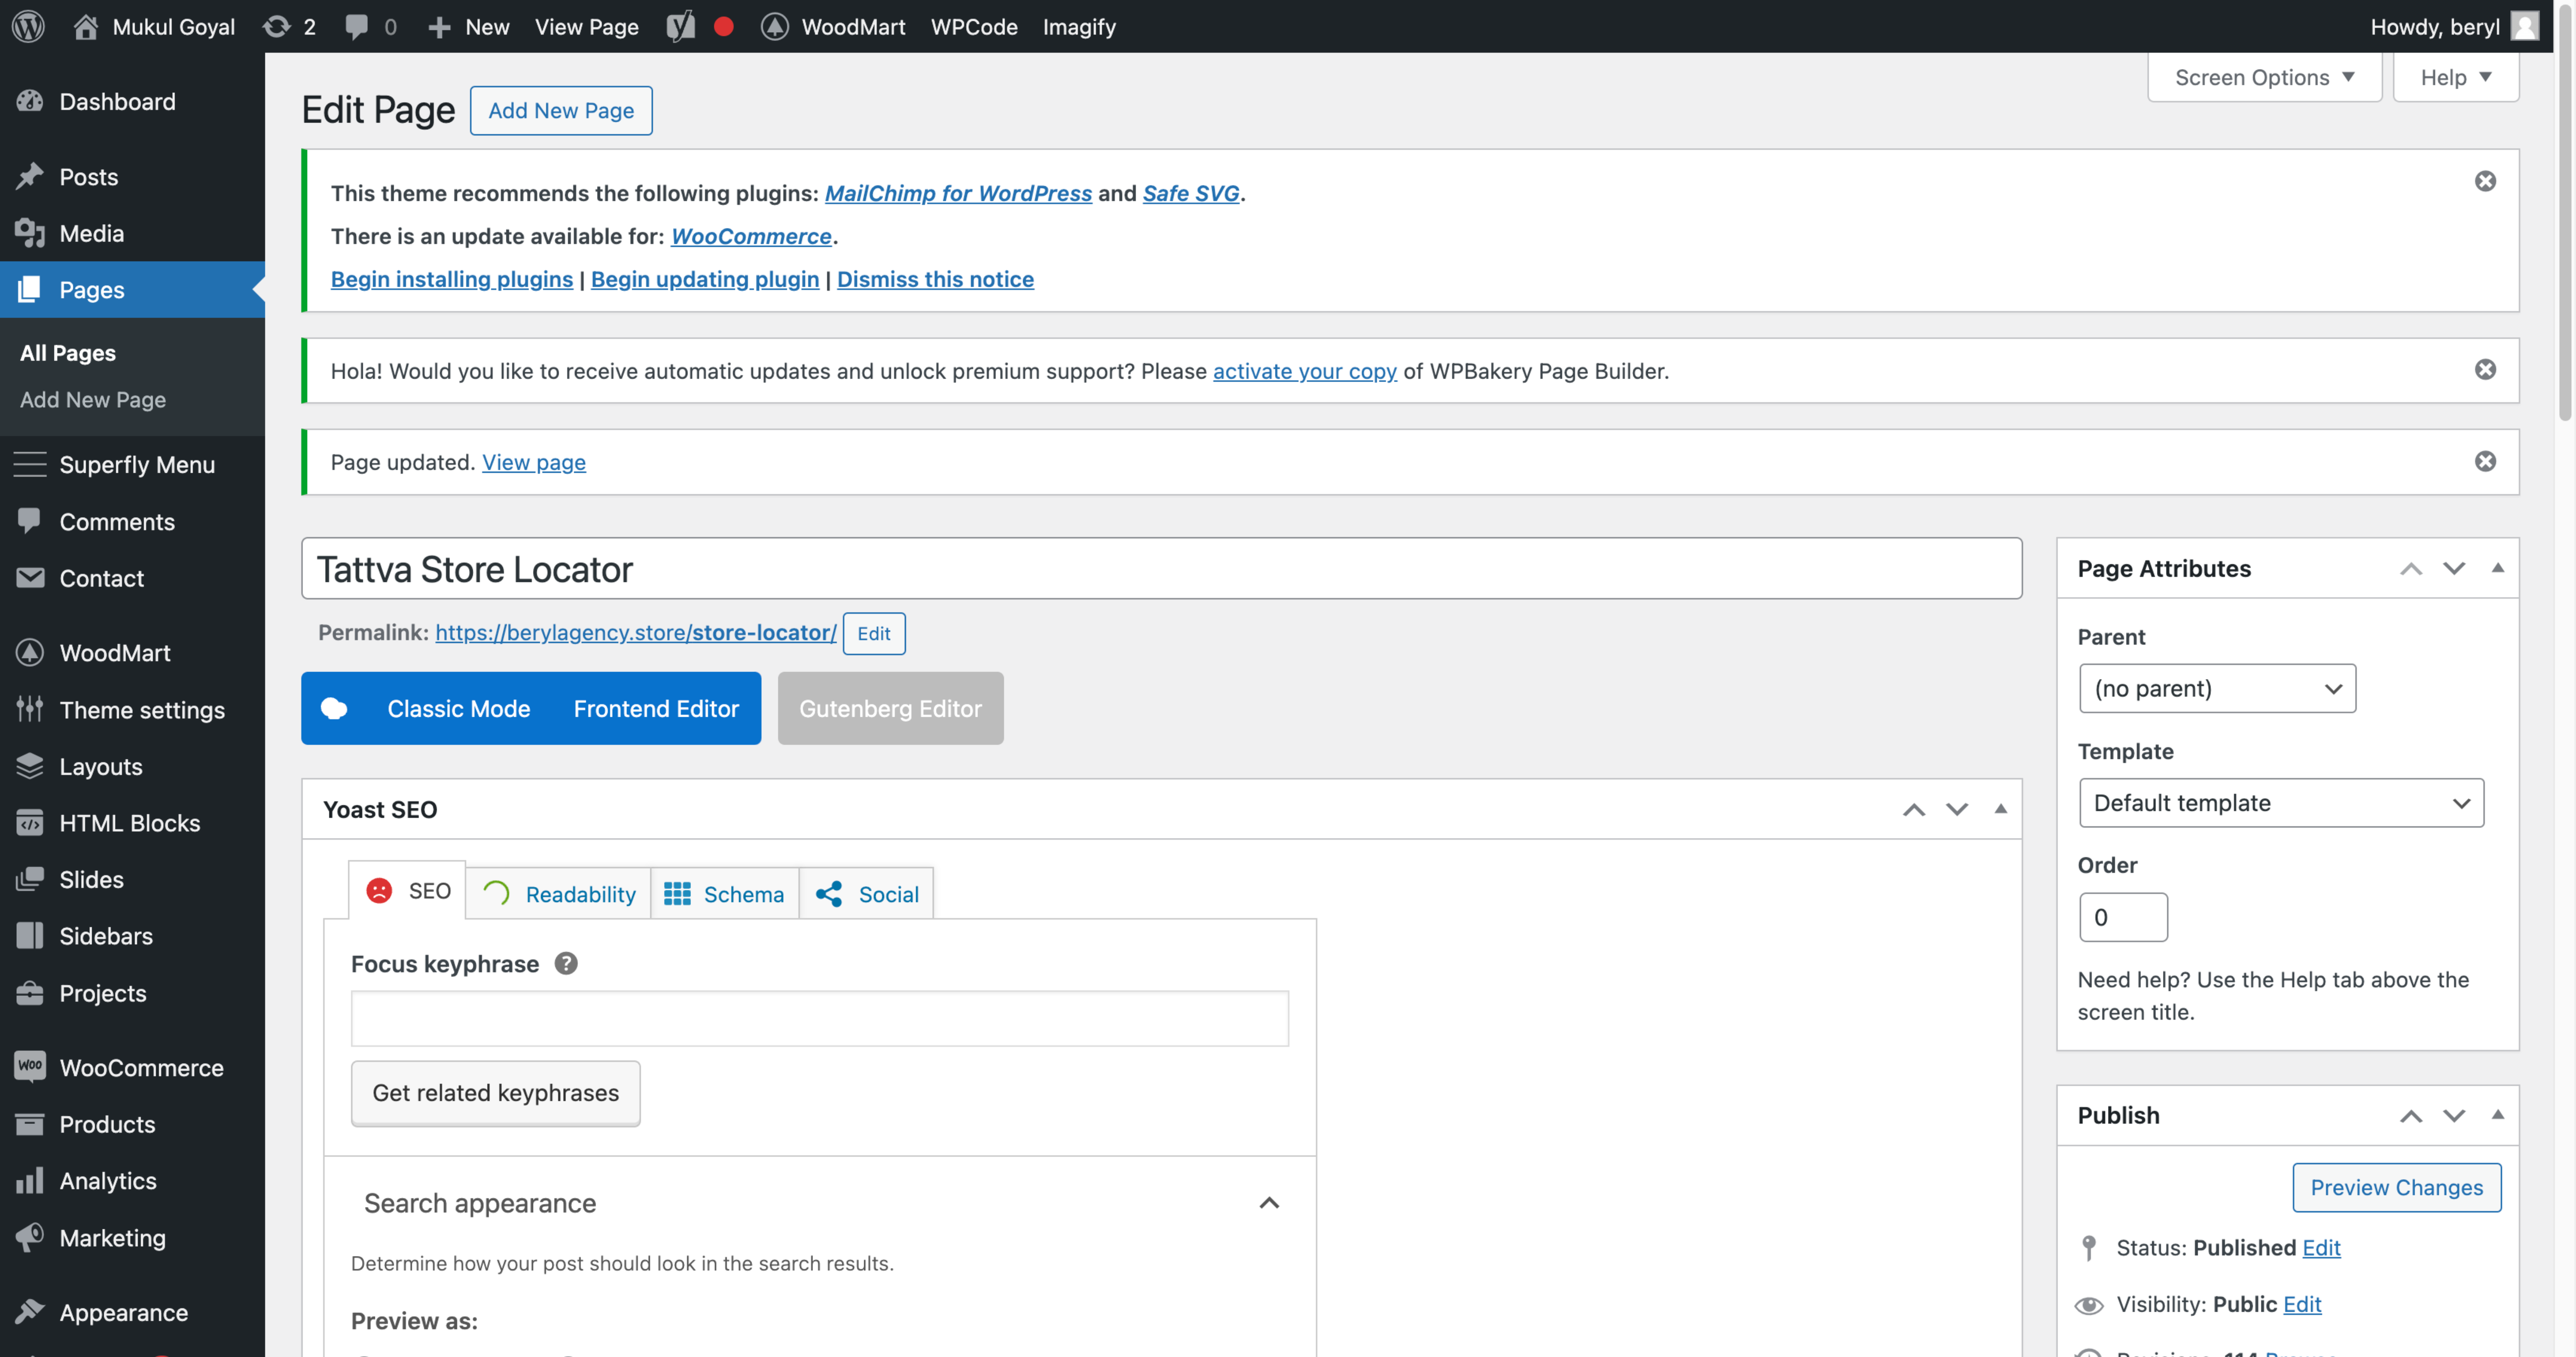The height and width of the screenshot is (1357, 2576).
Task: Click the beryl user avatar in the admin bar
Action: pyautogui.click(x=2525, y=26)
